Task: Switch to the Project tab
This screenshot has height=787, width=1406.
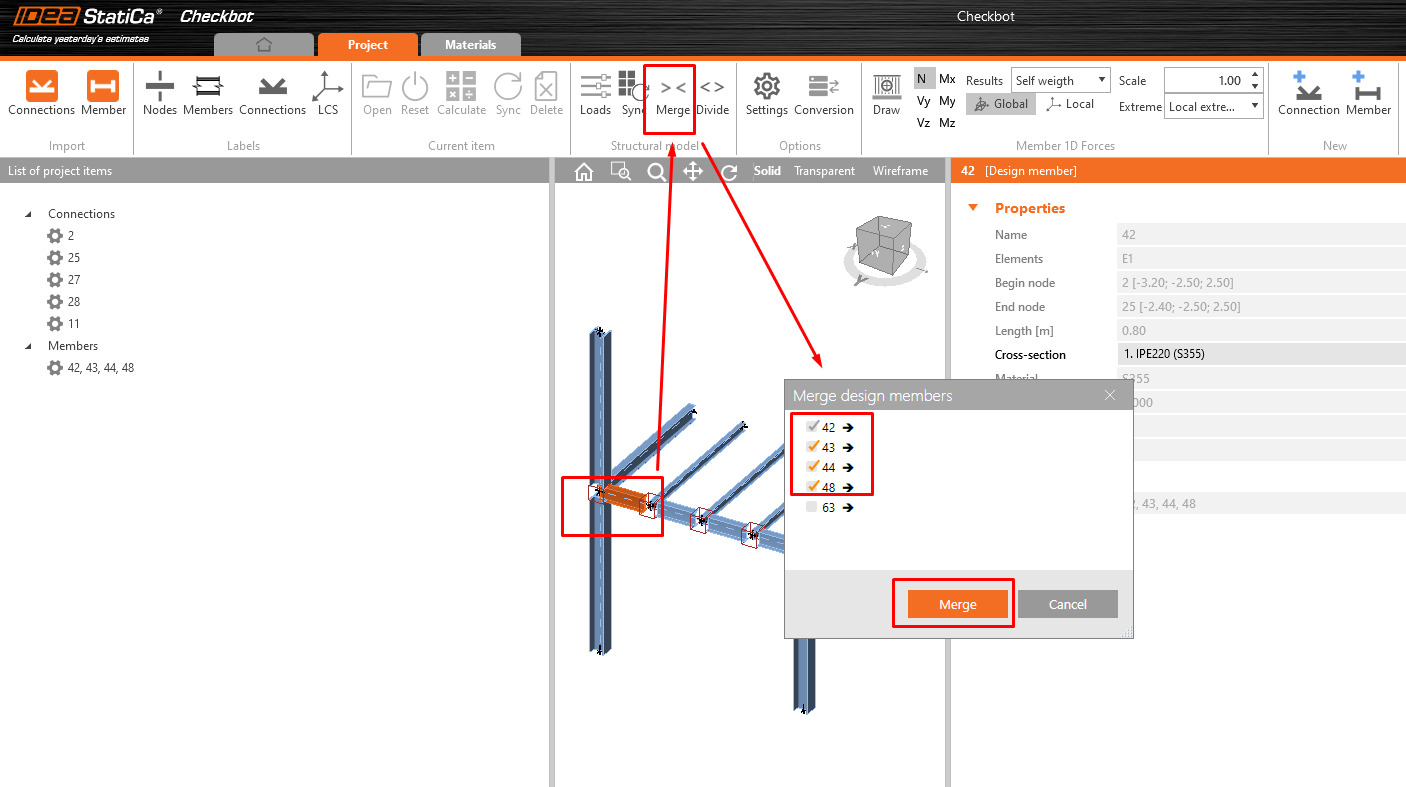Action: (x=367, y=44)
